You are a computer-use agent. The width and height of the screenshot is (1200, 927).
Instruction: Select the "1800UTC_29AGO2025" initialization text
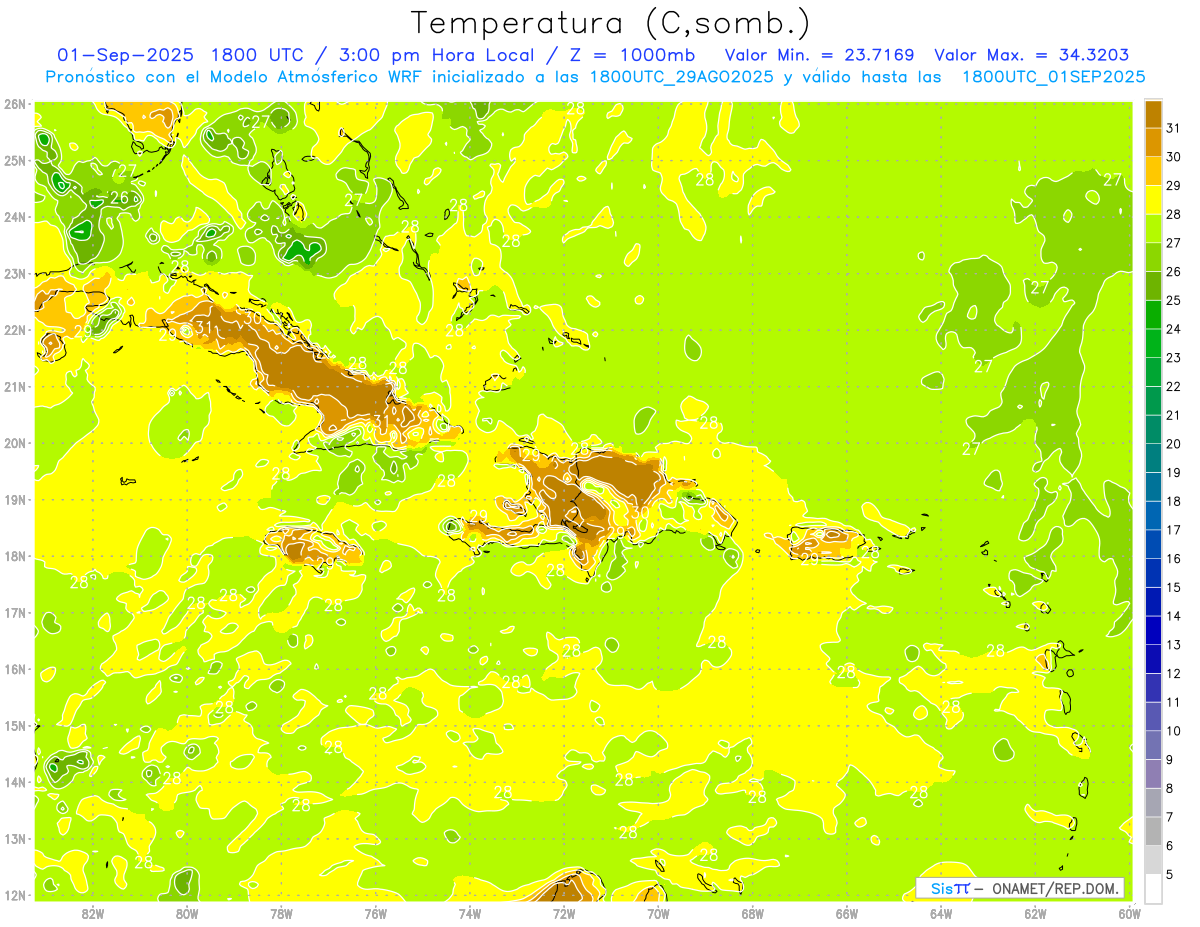tap(682, 77)
